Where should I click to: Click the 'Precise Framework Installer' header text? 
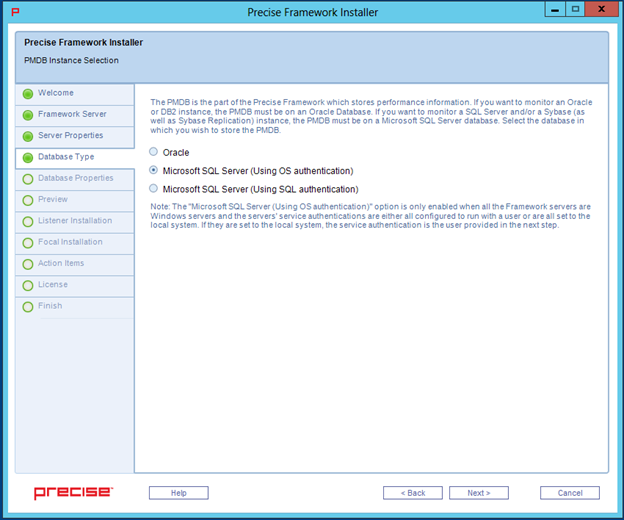coord(84,43)
